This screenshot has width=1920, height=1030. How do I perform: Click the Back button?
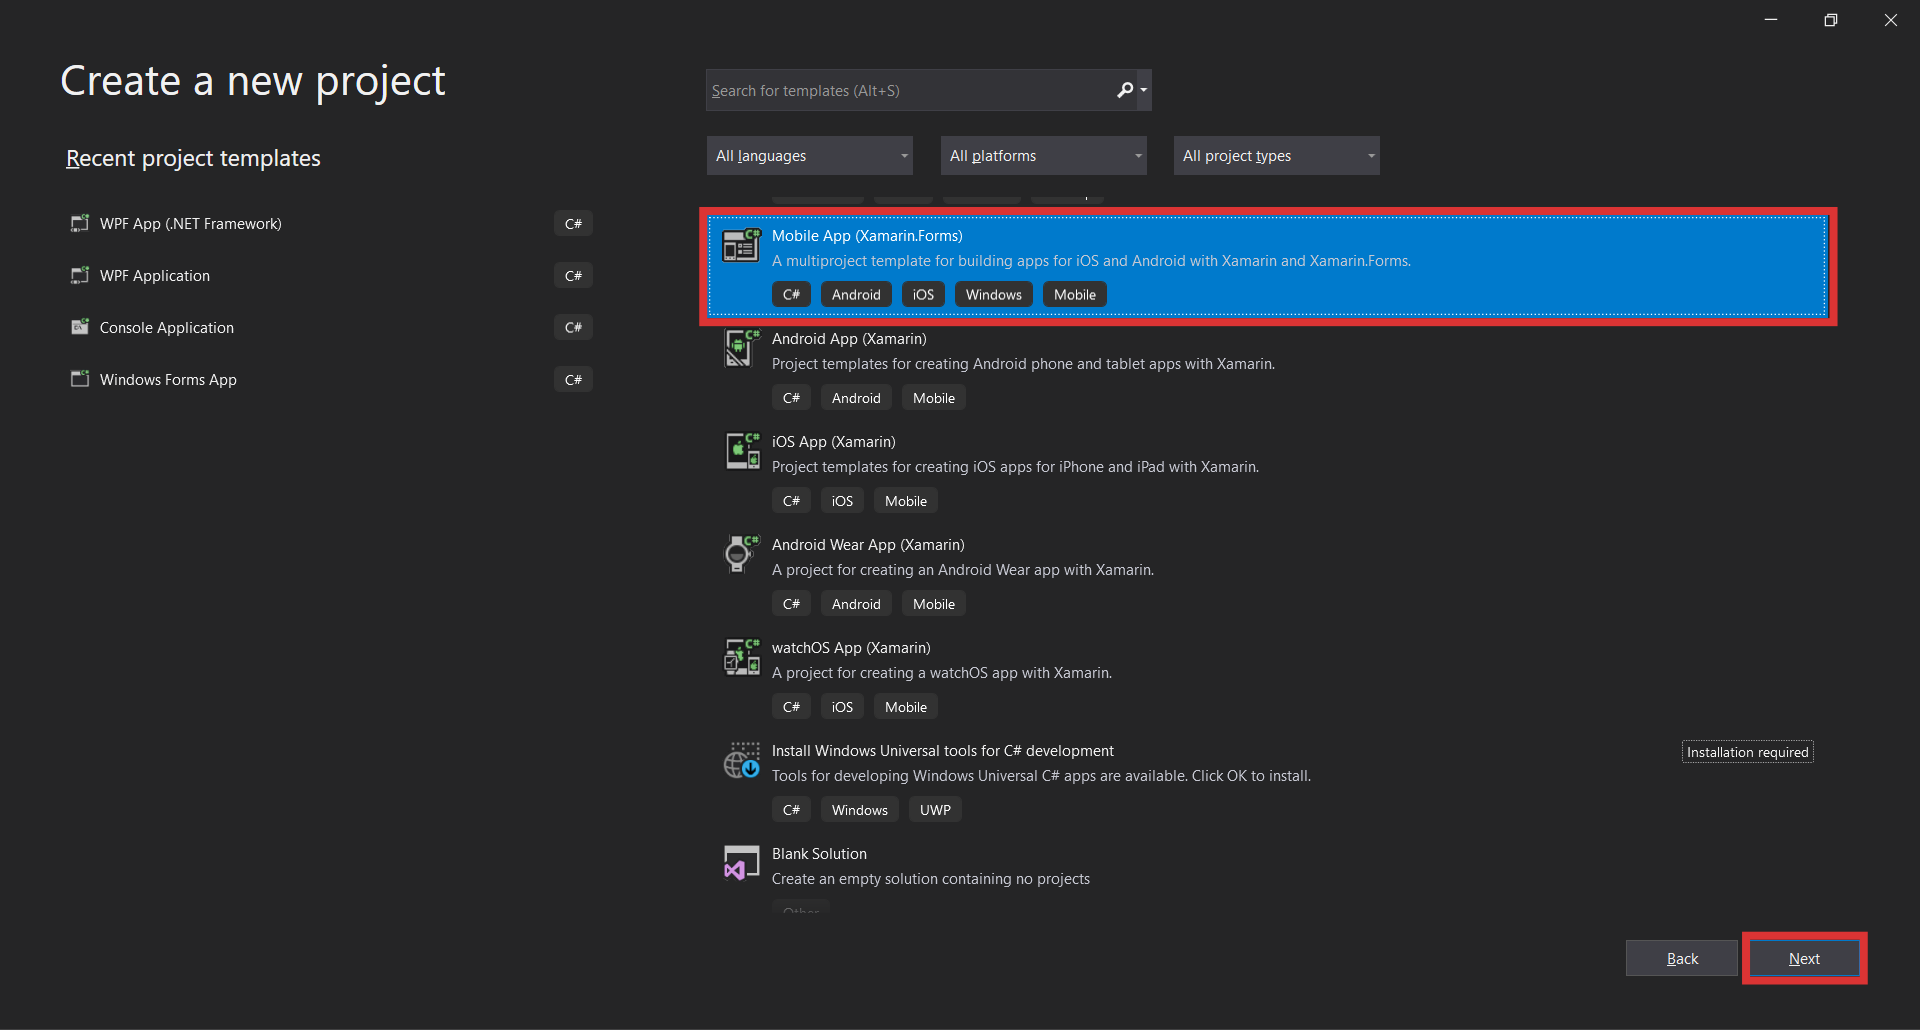pos(1682,958)
